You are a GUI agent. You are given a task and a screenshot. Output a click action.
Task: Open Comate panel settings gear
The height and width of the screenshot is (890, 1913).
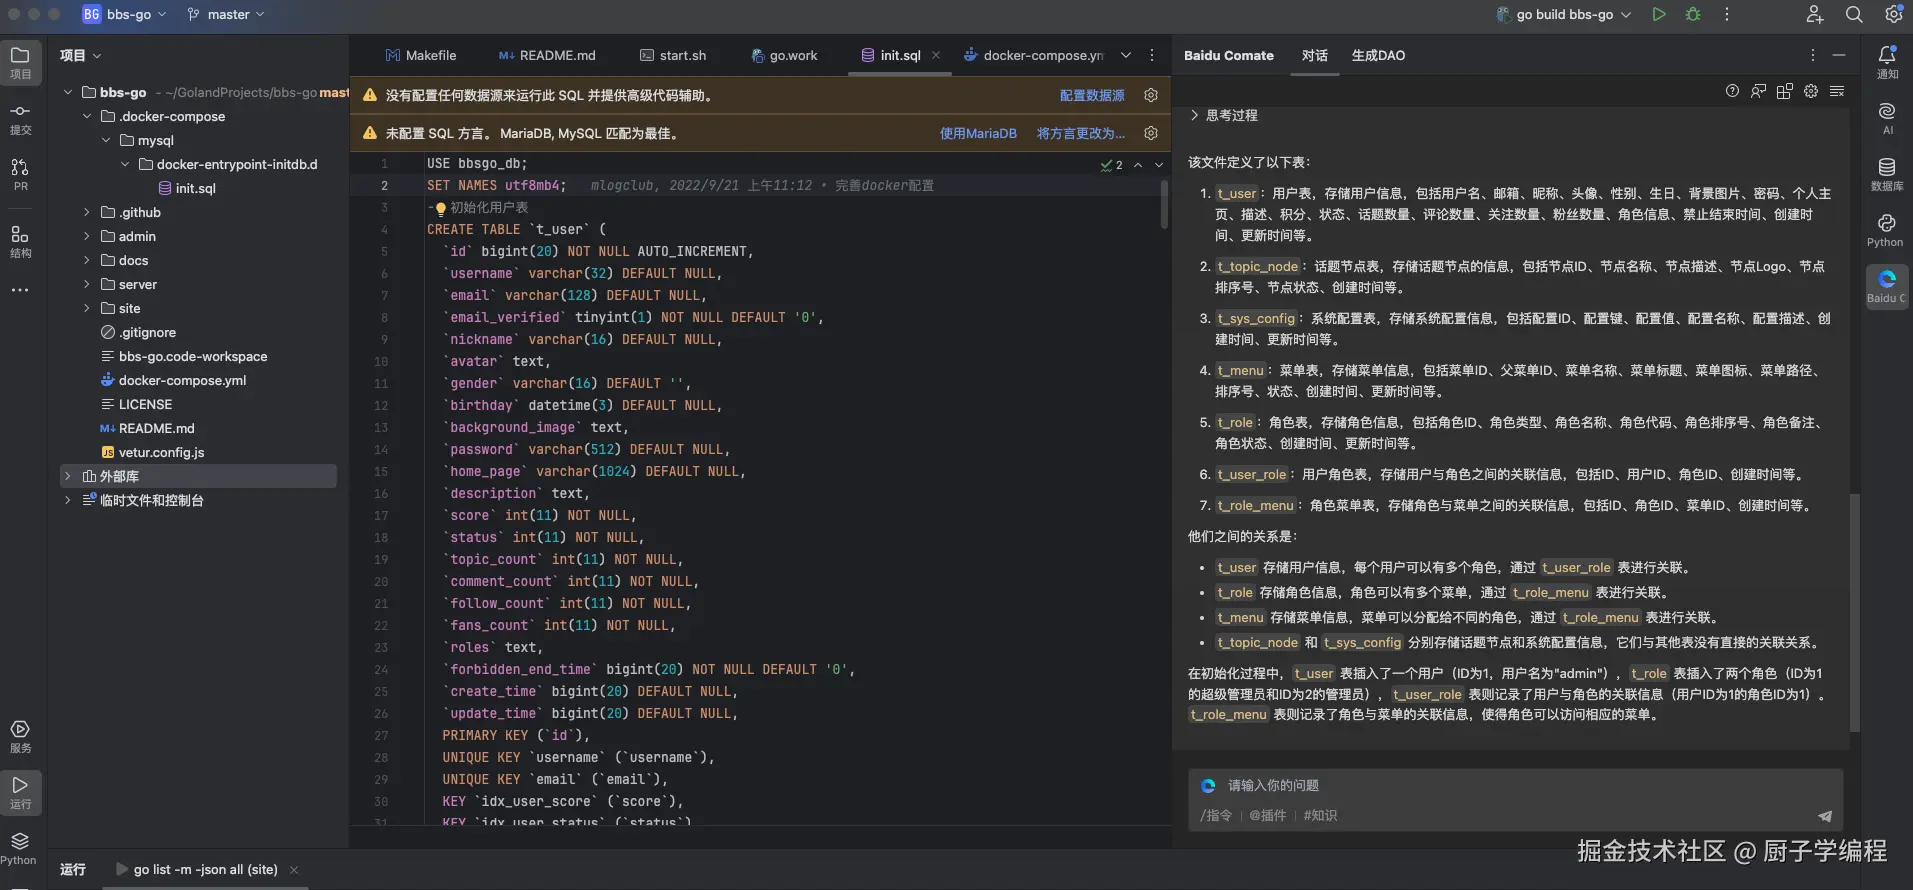pyautogui.click(x=1811, y=91)
